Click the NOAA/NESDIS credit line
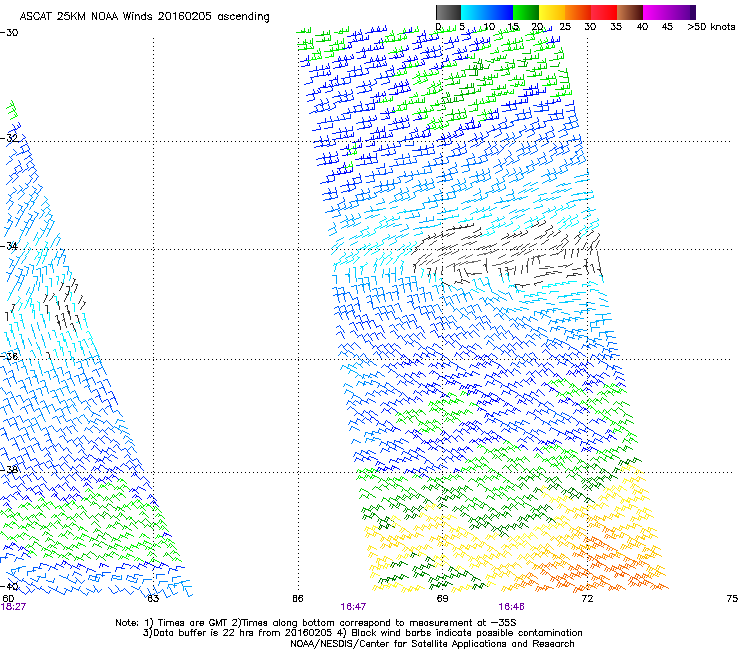 pos(432,644)
